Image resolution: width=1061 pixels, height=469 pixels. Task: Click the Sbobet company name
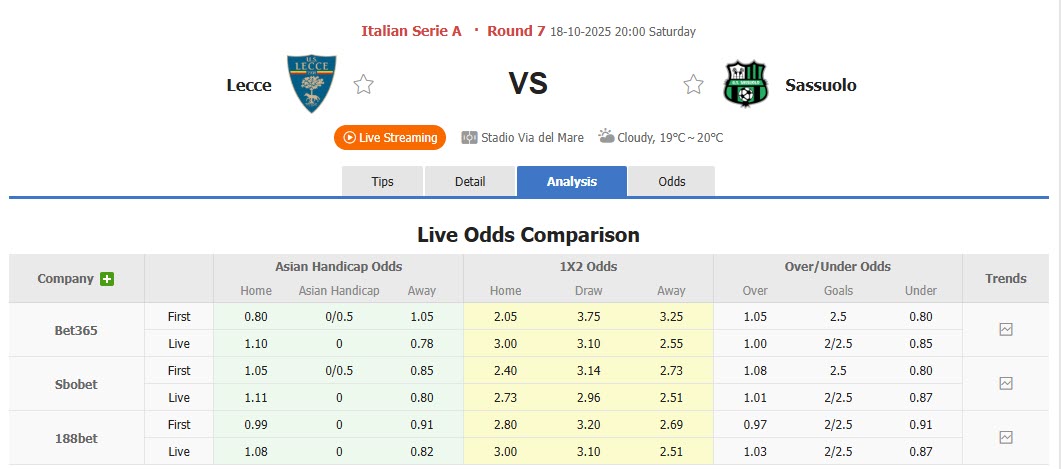76,384
